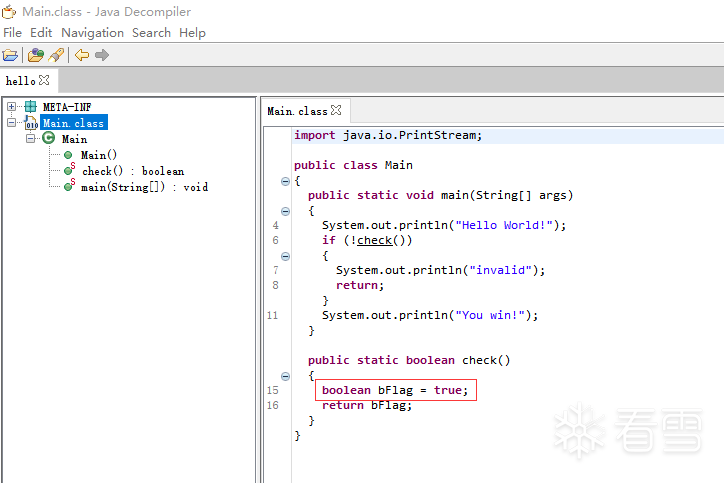Click the "invalid" println line
Screen dimensions: 724x483
pos(440,270)
